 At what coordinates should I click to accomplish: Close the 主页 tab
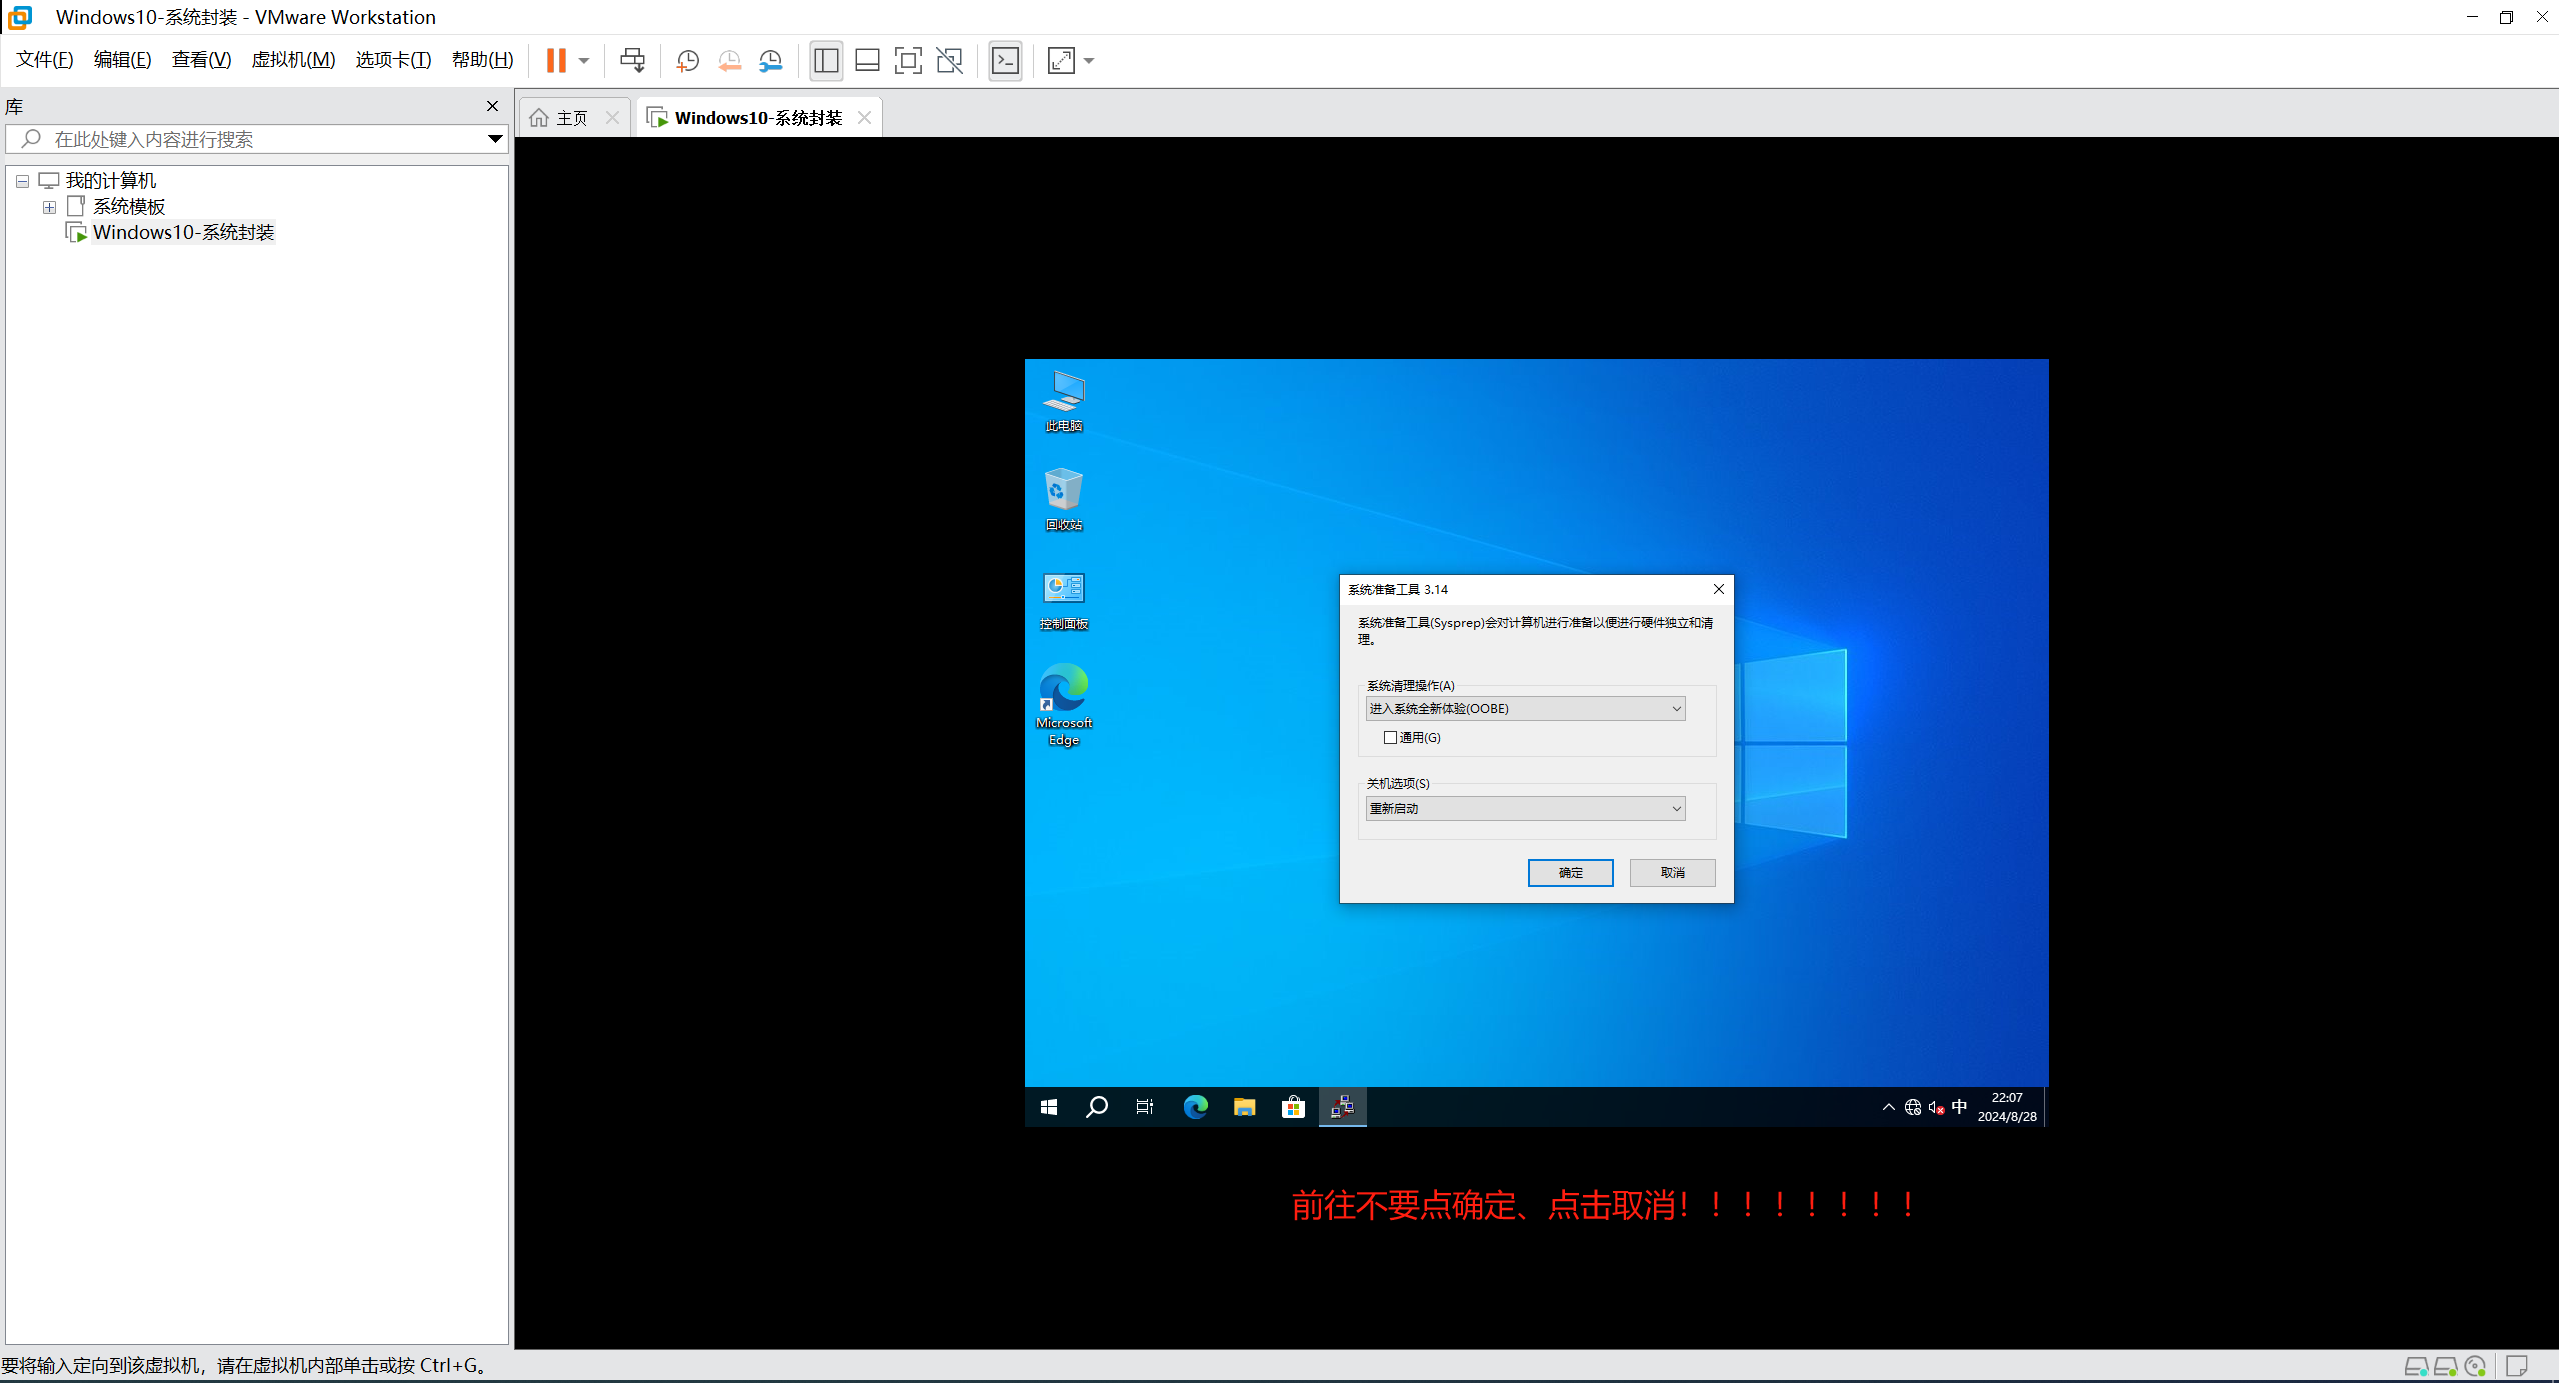click(x=613, y=118)
